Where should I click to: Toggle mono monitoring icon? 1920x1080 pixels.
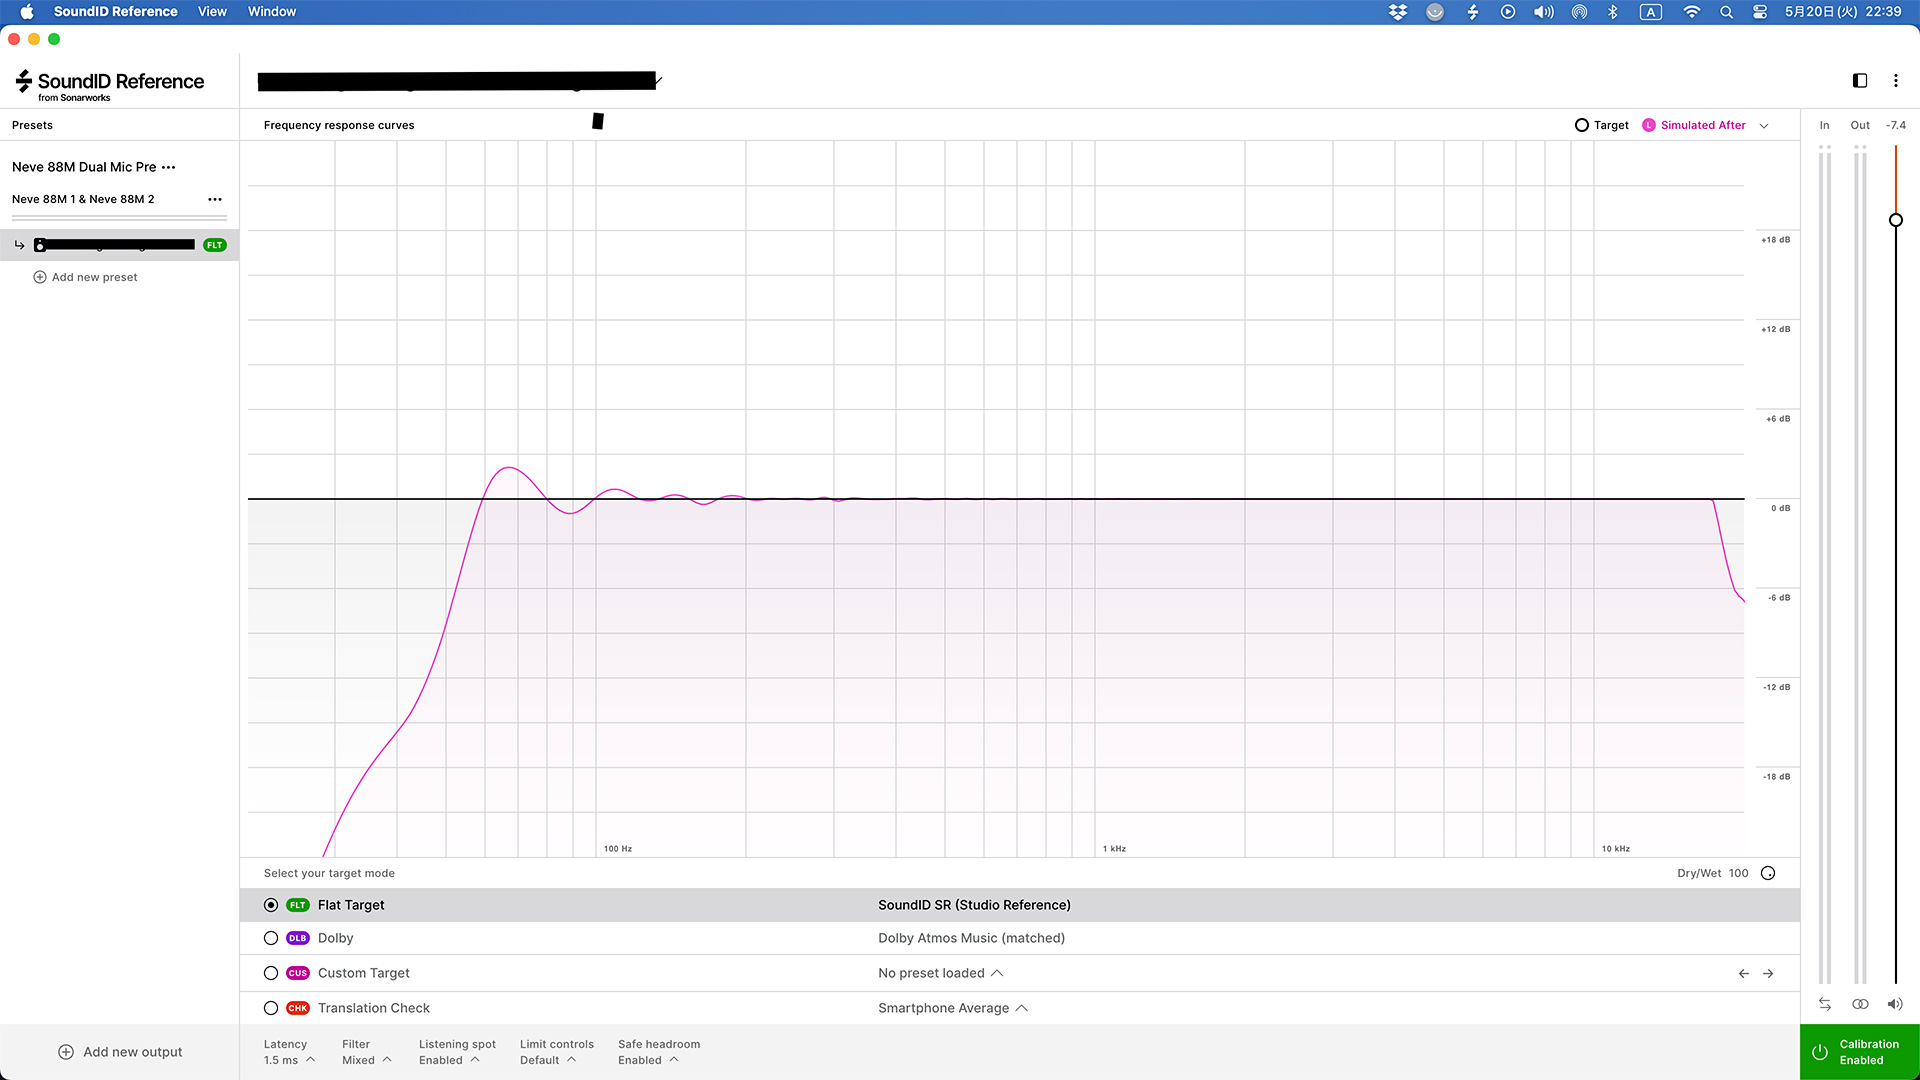(x=1860, y=1004)
